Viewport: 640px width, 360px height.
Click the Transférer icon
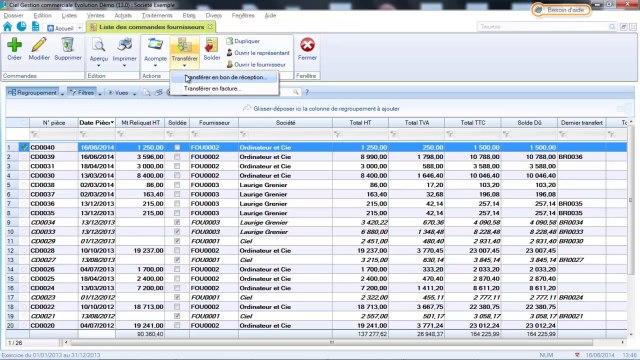point(184,45)
